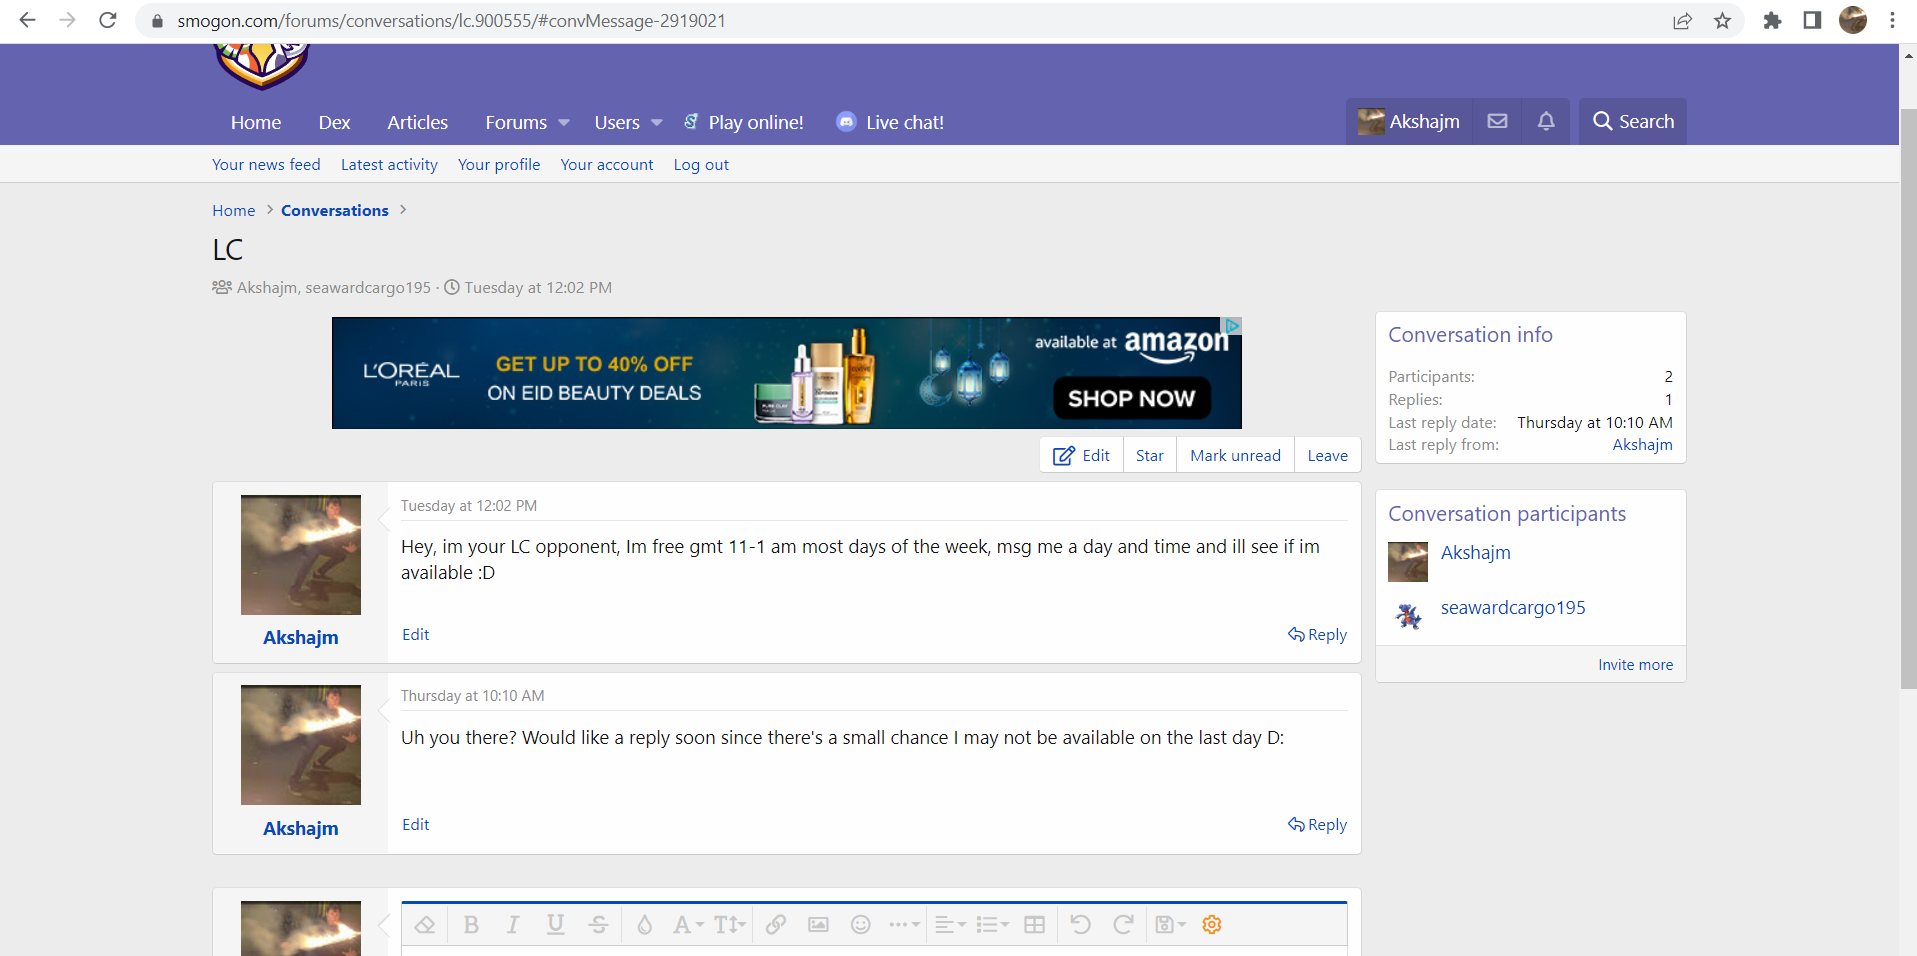Click the insert link icon in editor
Viewport: 1917px width, 956px height.
point(775,925)
